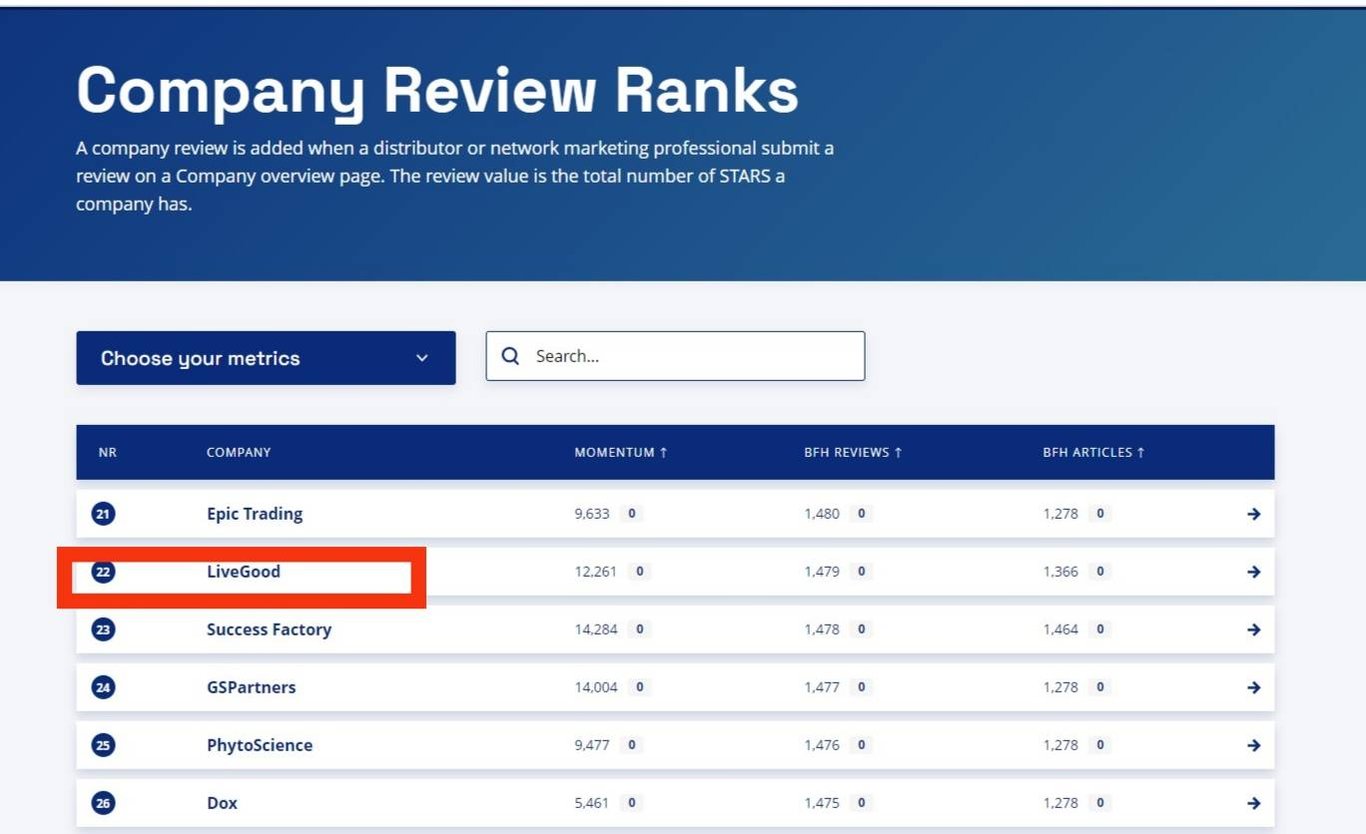Viewport: 1366px width, 834px height.
Task: Open the Choose your metrics dropdown
Action: pyautogui.click(x=266, y=358)
